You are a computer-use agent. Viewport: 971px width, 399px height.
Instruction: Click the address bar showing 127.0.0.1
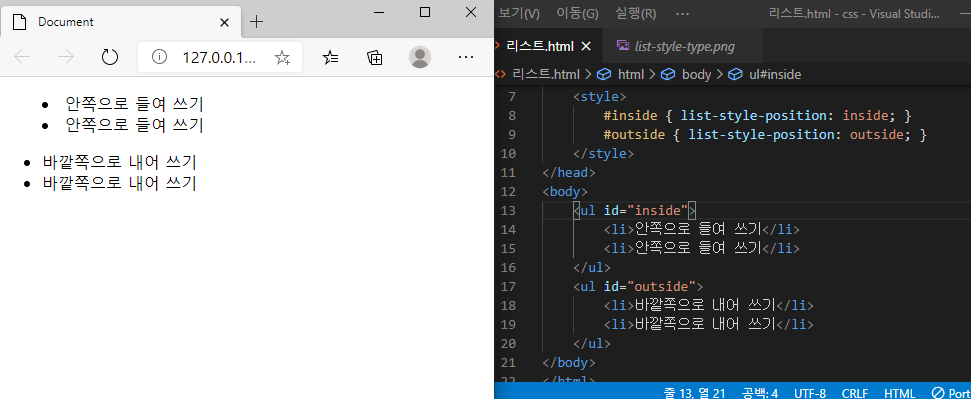click(x=220, y=58)
